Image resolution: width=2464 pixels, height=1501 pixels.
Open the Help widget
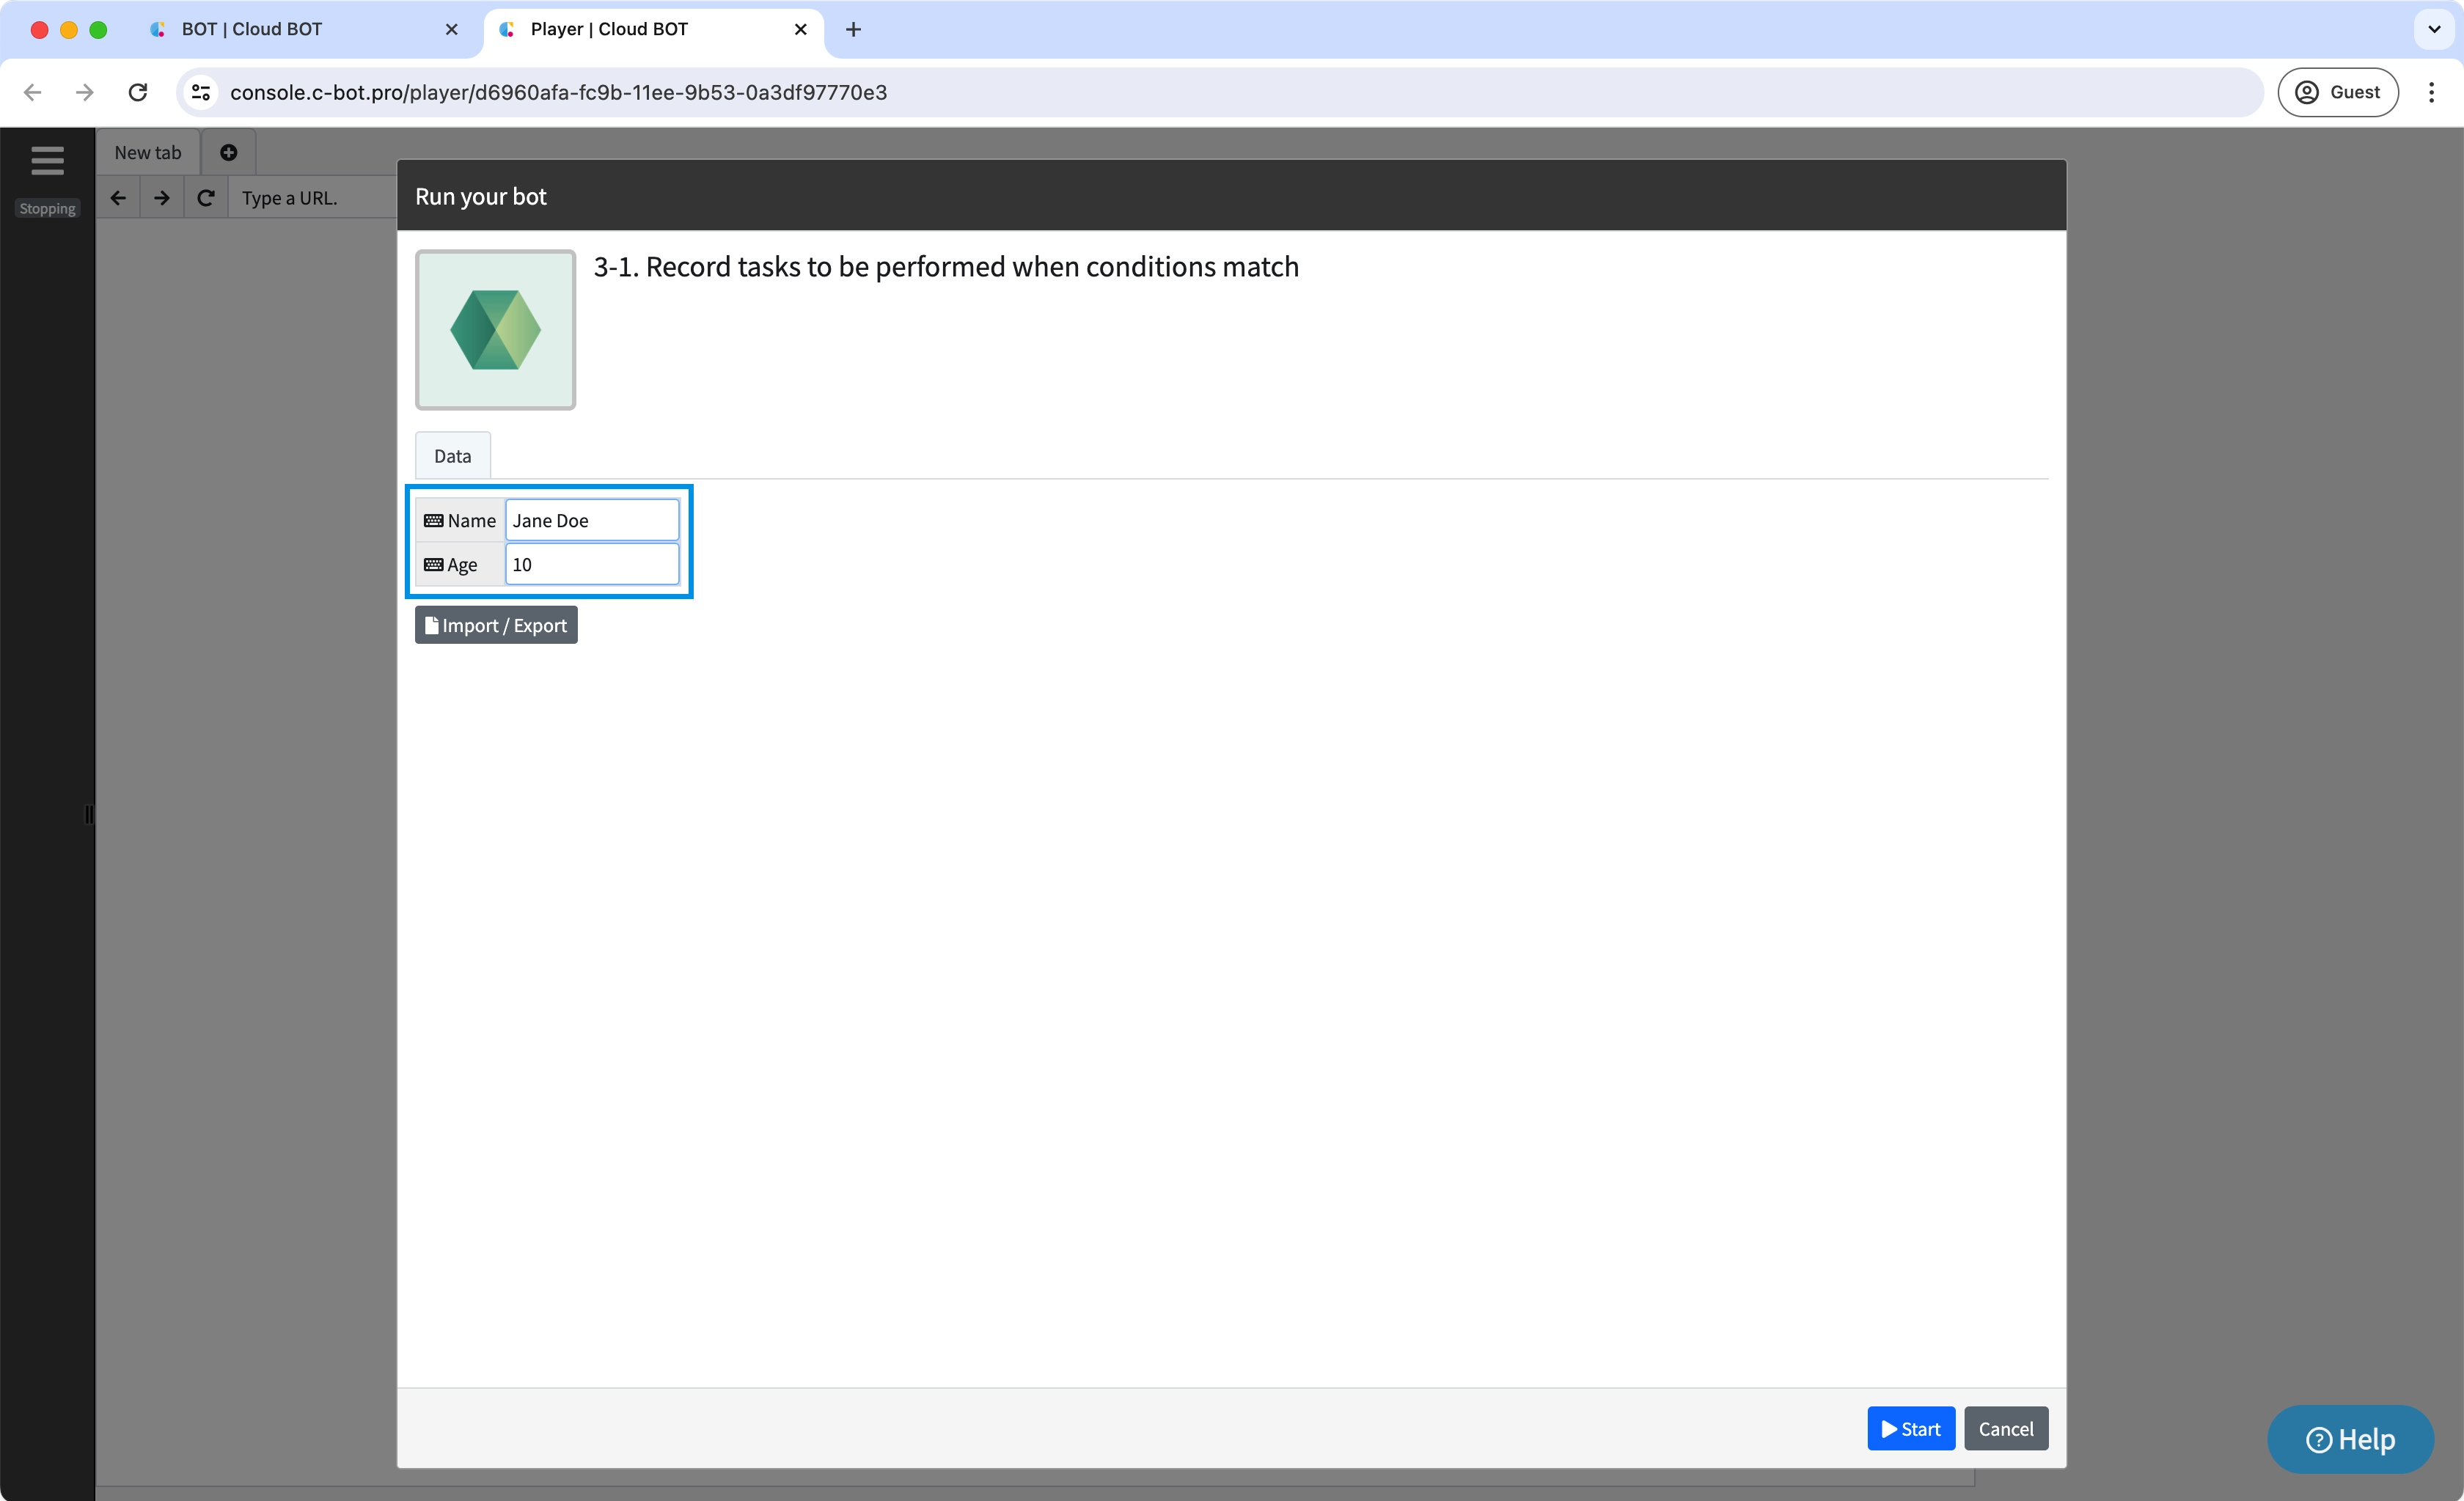click(2350, 1439)
